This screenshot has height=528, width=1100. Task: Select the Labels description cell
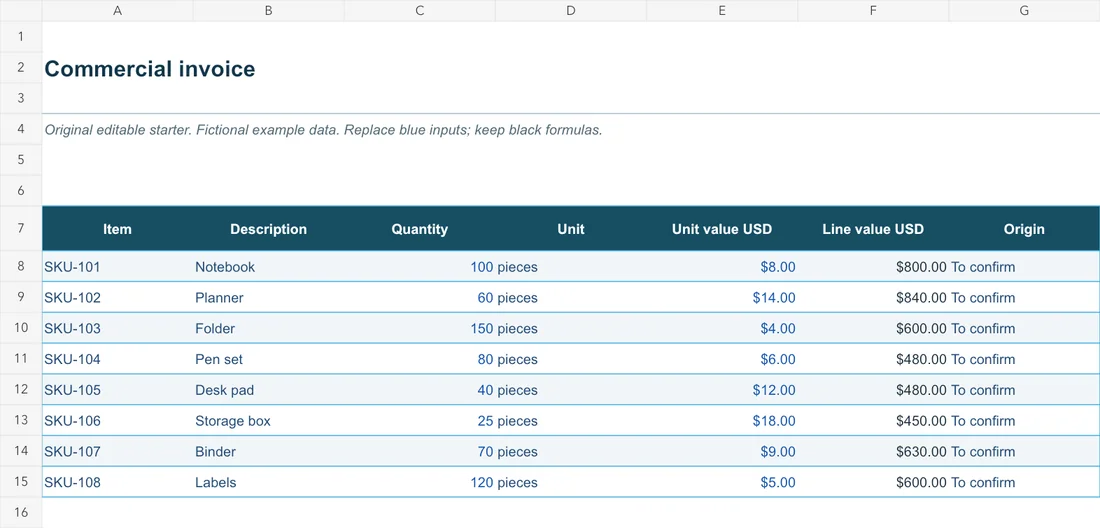[268, 482]
